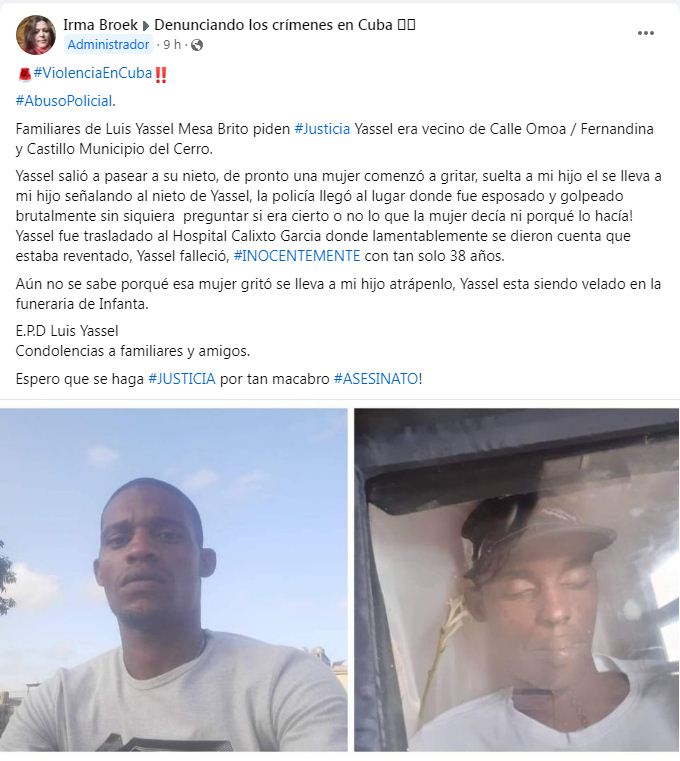Click the red double exclamation mark emoji

(x=161, y=75)
